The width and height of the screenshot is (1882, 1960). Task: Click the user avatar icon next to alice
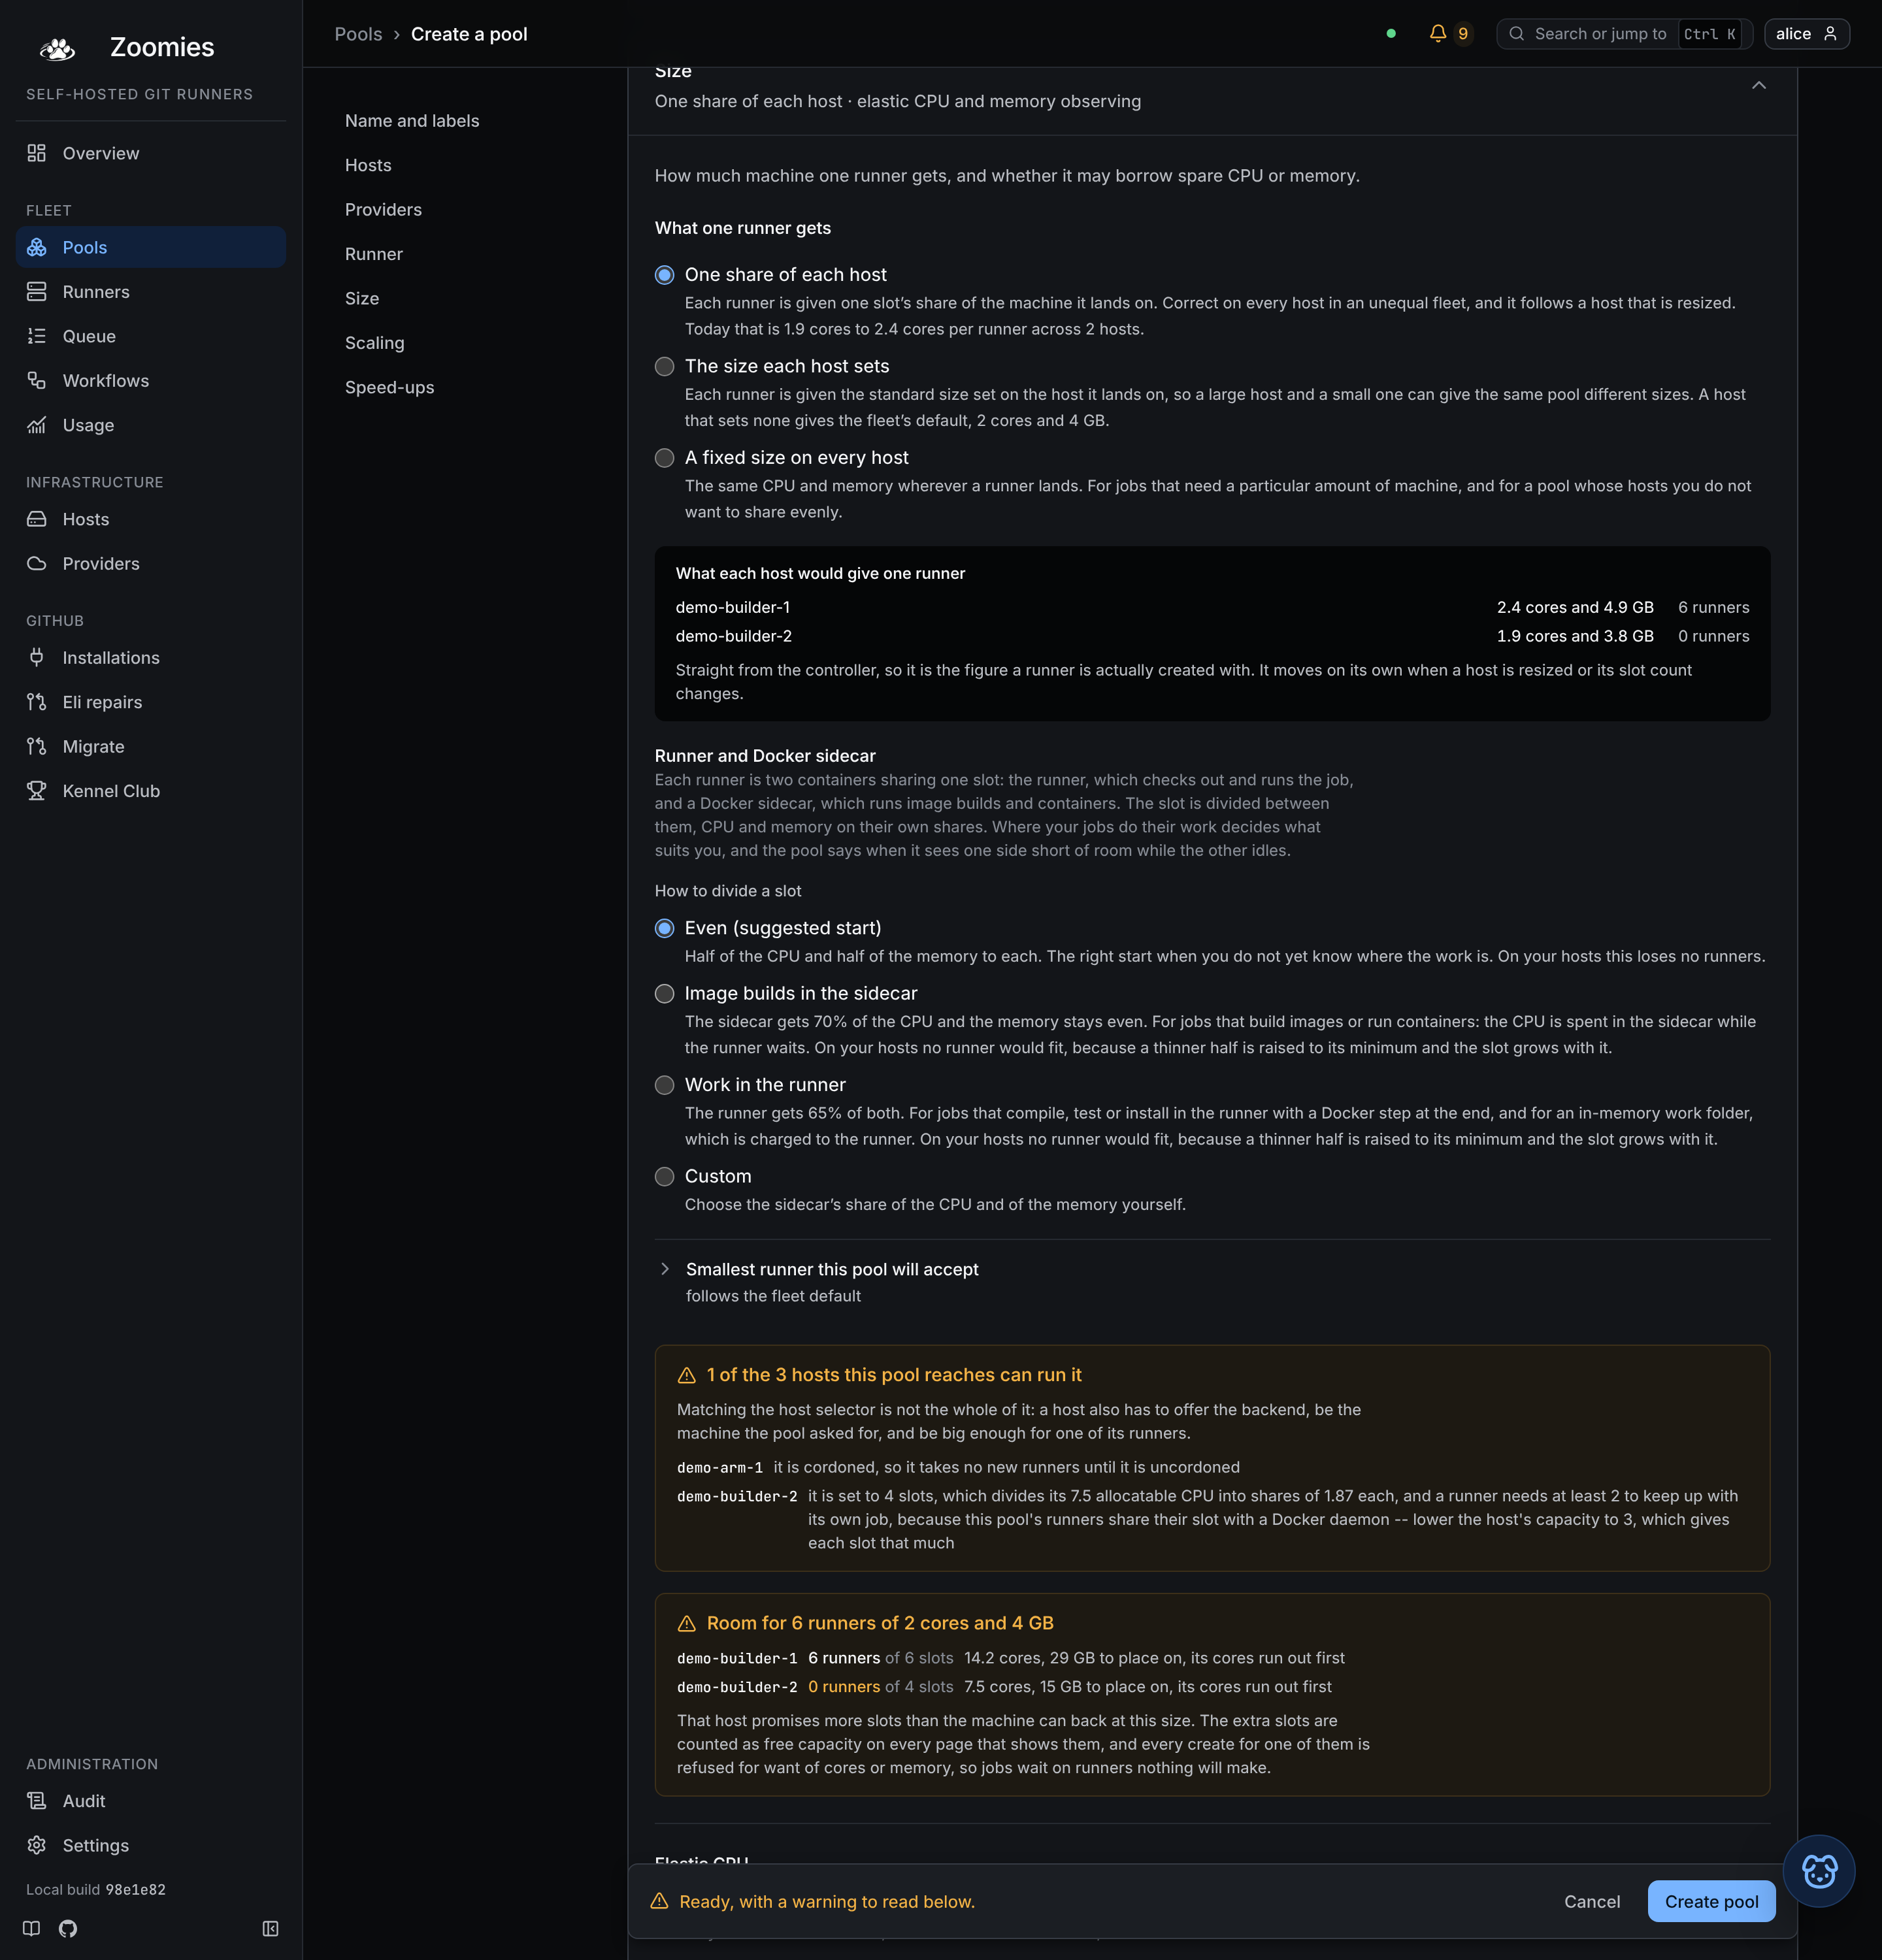click(x=1830, y=34)
